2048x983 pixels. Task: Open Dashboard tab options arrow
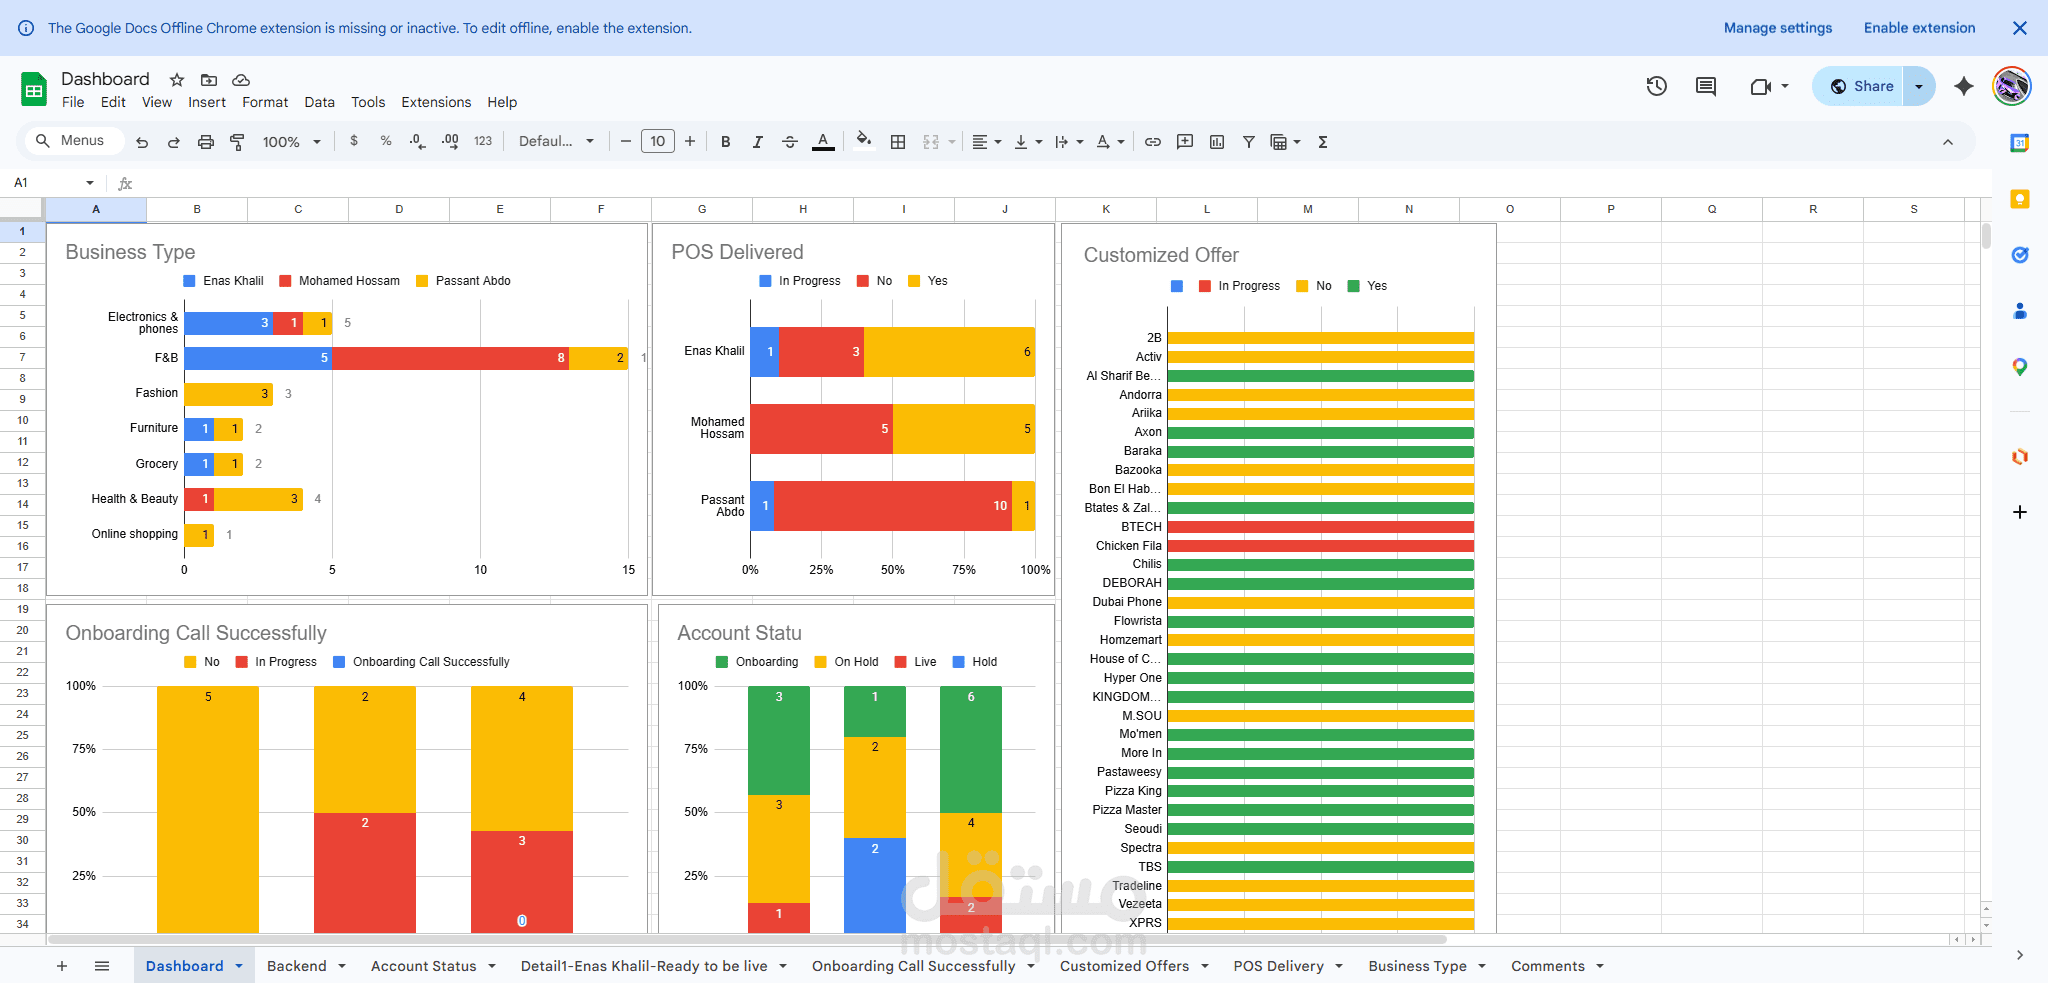click(239, 966)
